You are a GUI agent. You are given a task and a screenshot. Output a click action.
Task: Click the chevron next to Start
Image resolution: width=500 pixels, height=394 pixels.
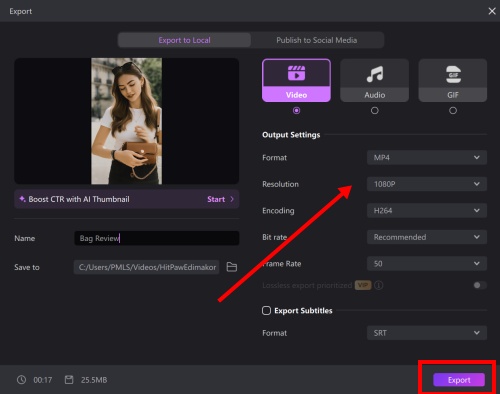(x=232, y=199)
